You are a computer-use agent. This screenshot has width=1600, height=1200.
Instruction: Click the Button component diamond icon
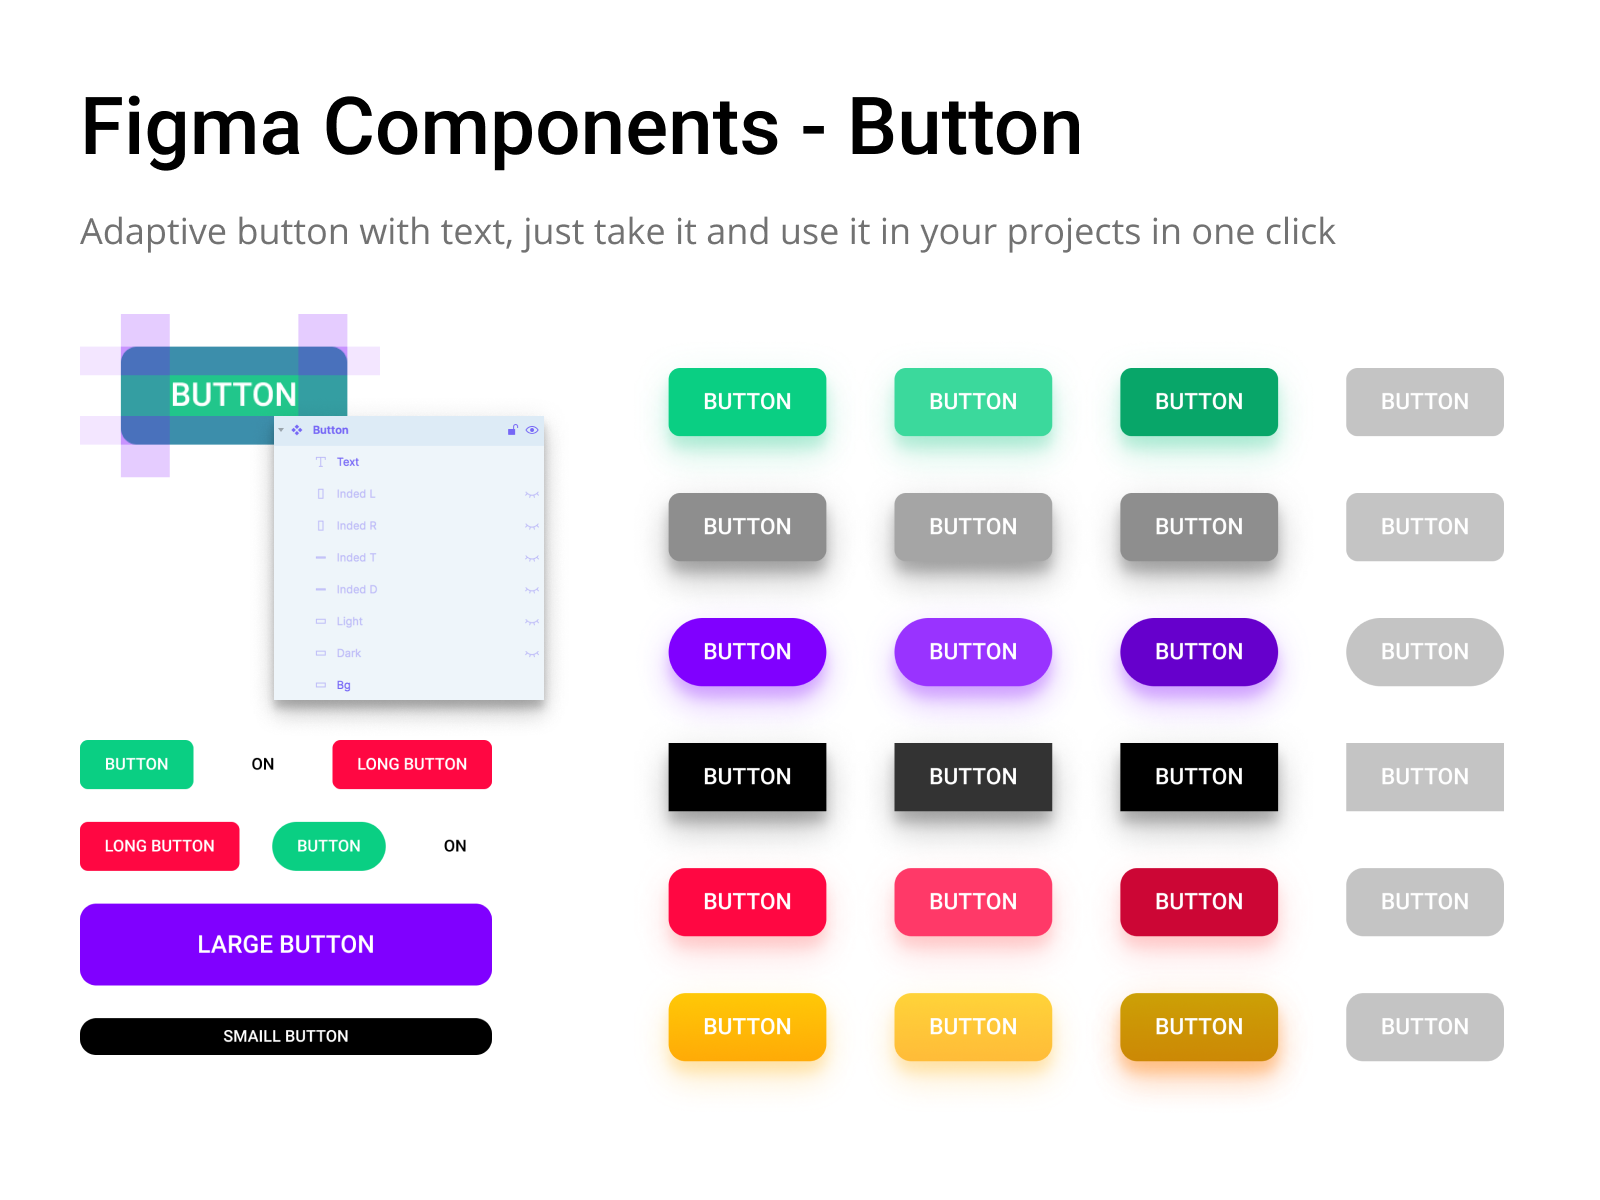296,430
